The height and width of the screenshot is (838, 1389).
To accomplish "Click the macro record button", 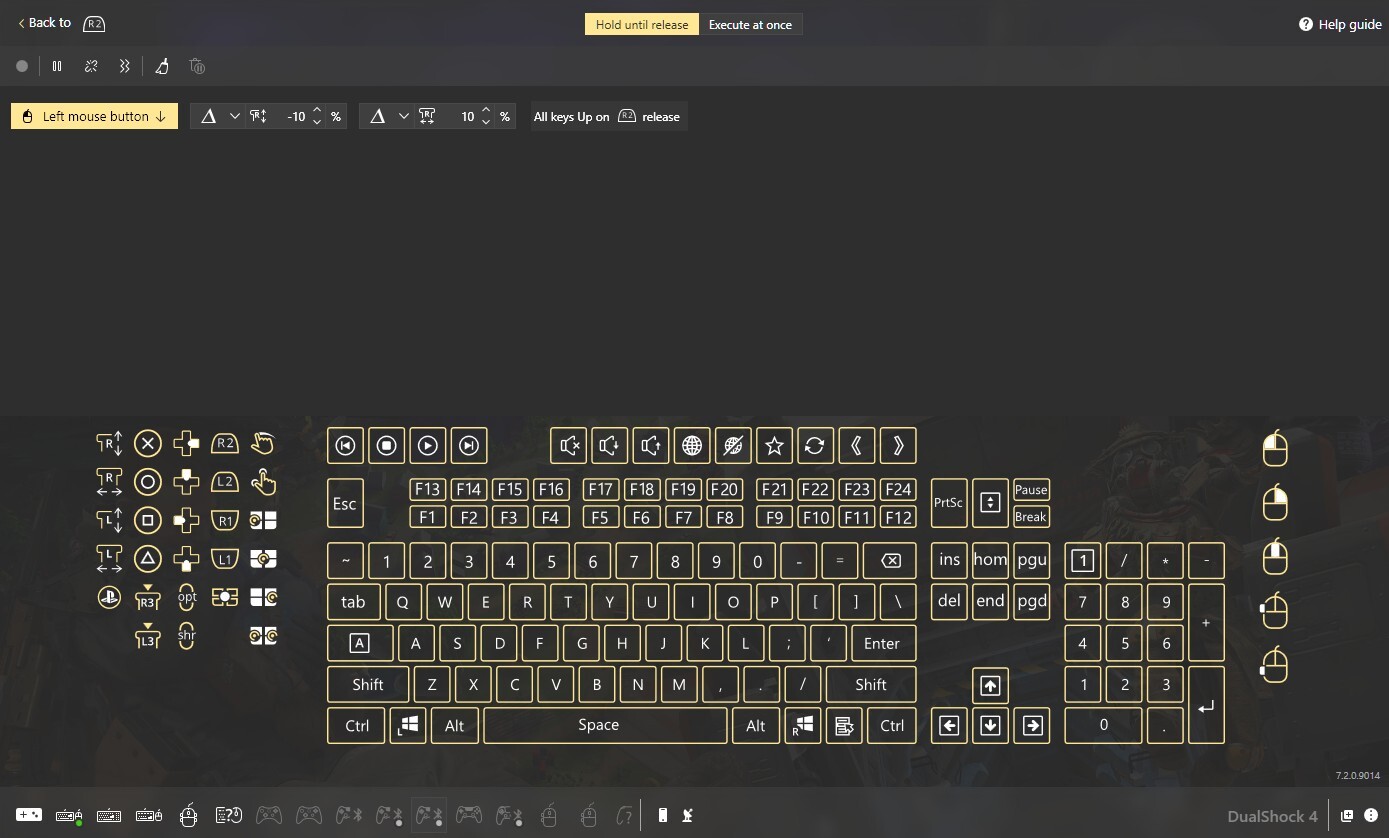I will click(x=22, y=66).
